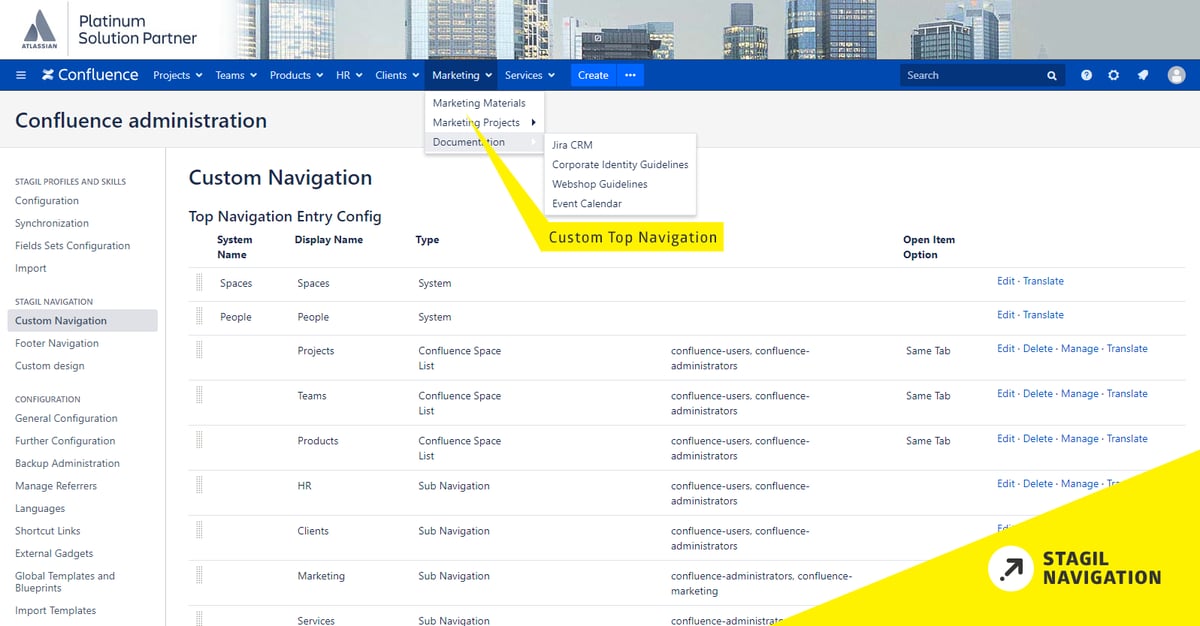This screenshot has height=626, width=1200.
Task: Click Delete link for Teams row
Action: pos(1037,394)
